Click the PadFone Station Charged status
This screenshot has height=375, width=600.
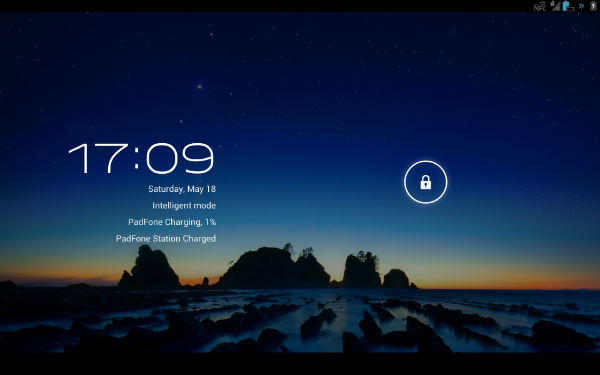tap(166, 238)
